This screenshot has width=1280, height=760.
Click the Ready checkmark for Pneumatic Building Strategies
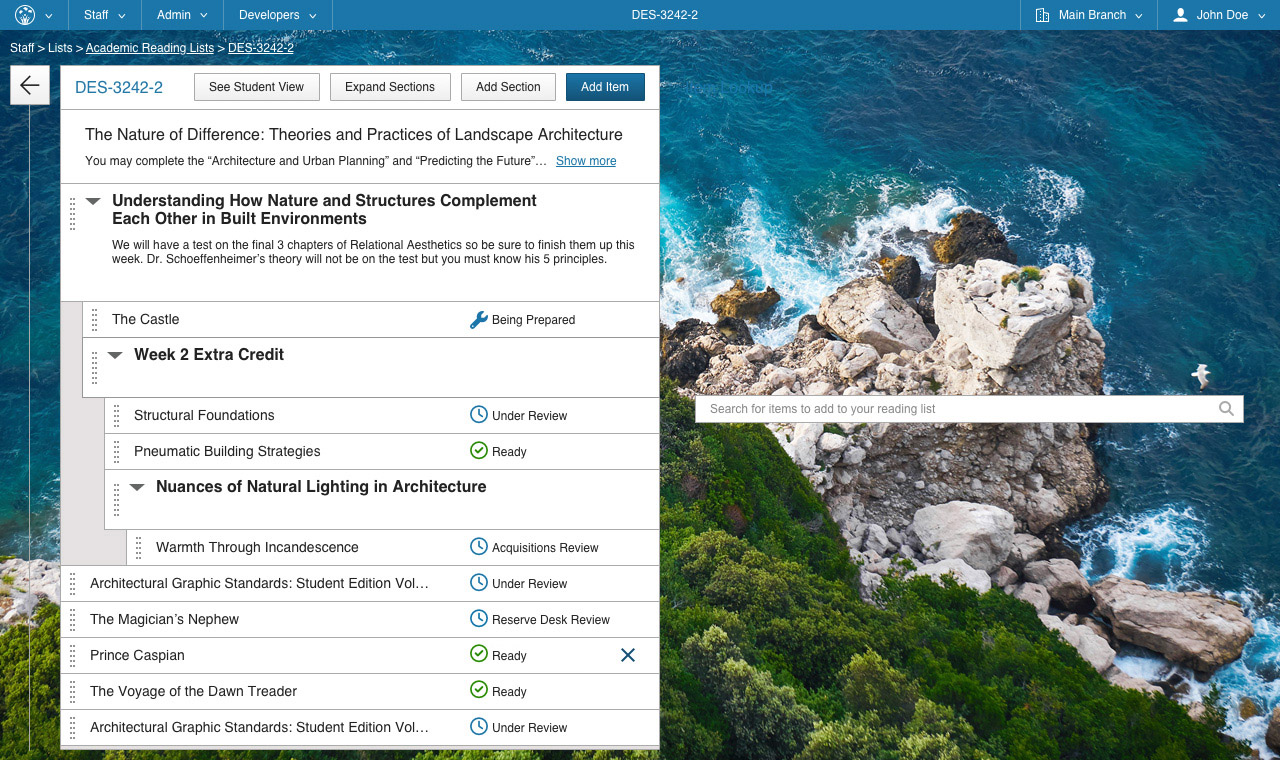(x=479, y=451)
